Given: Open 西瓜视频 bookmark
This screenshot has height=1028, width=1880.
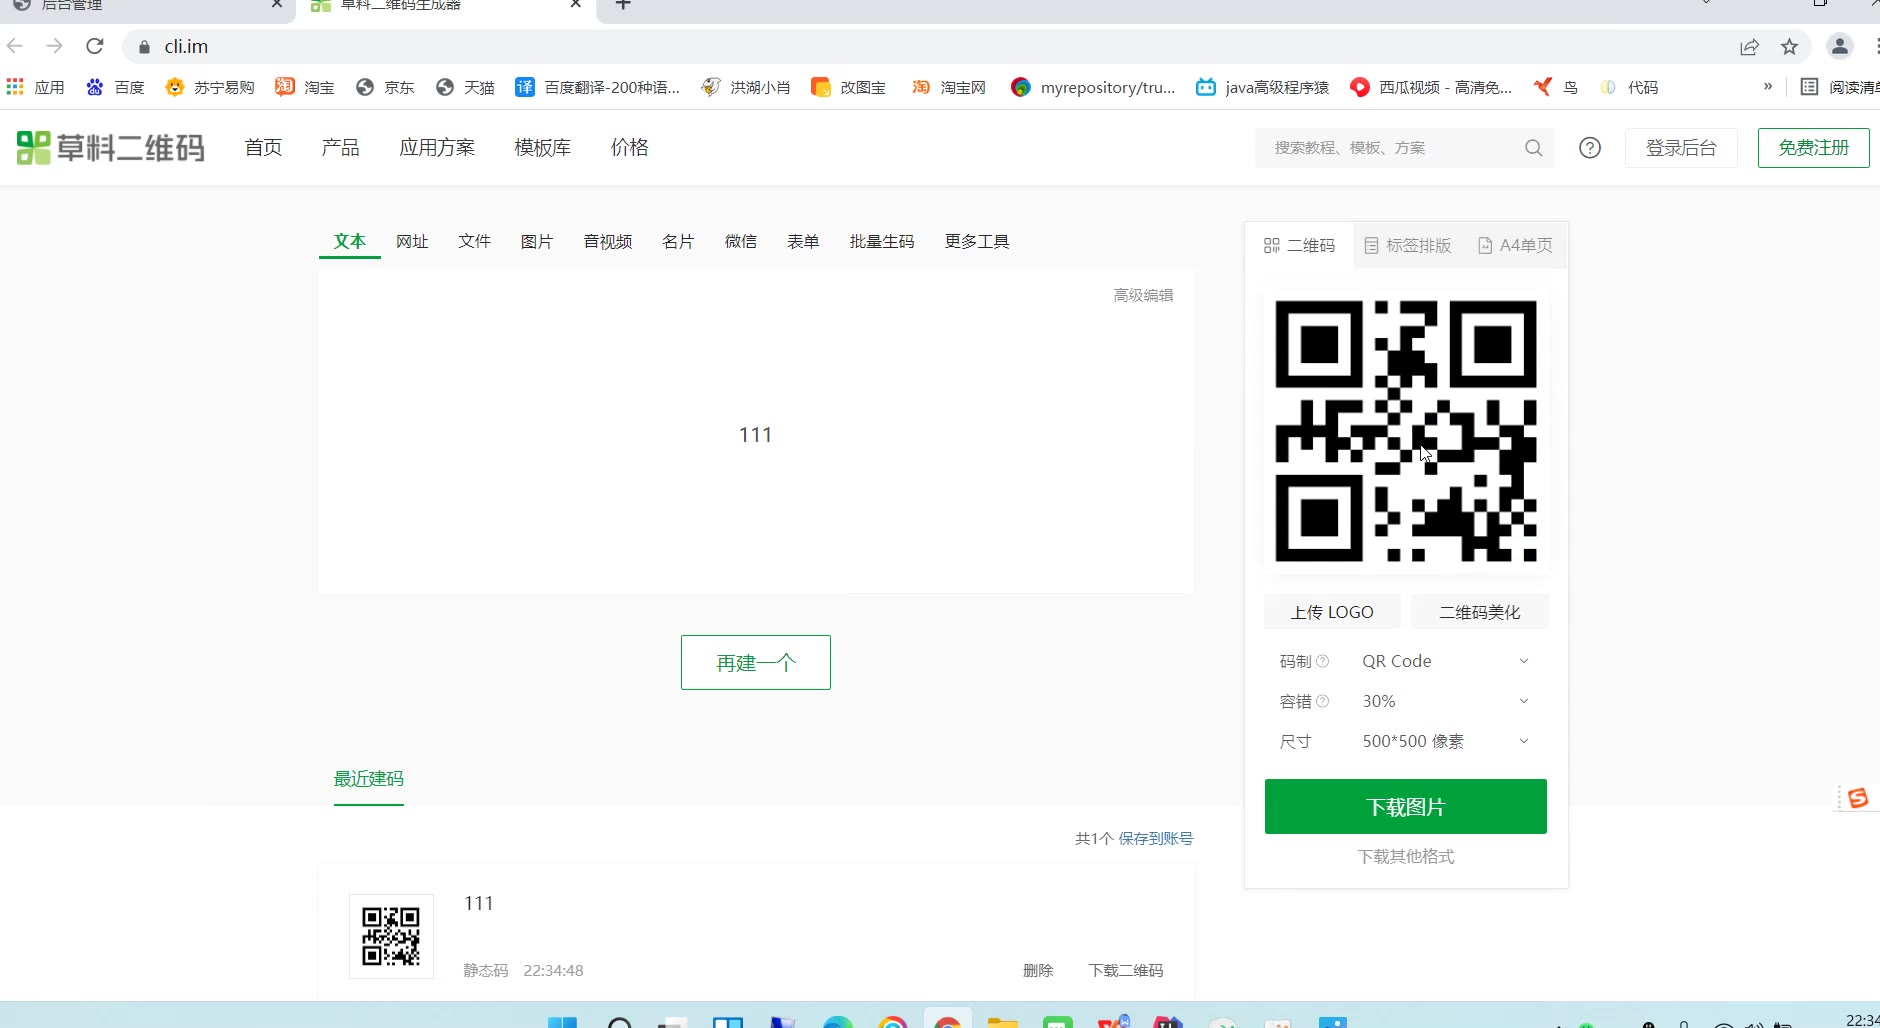Looking at the screenshot, I should click(1431, 87).
